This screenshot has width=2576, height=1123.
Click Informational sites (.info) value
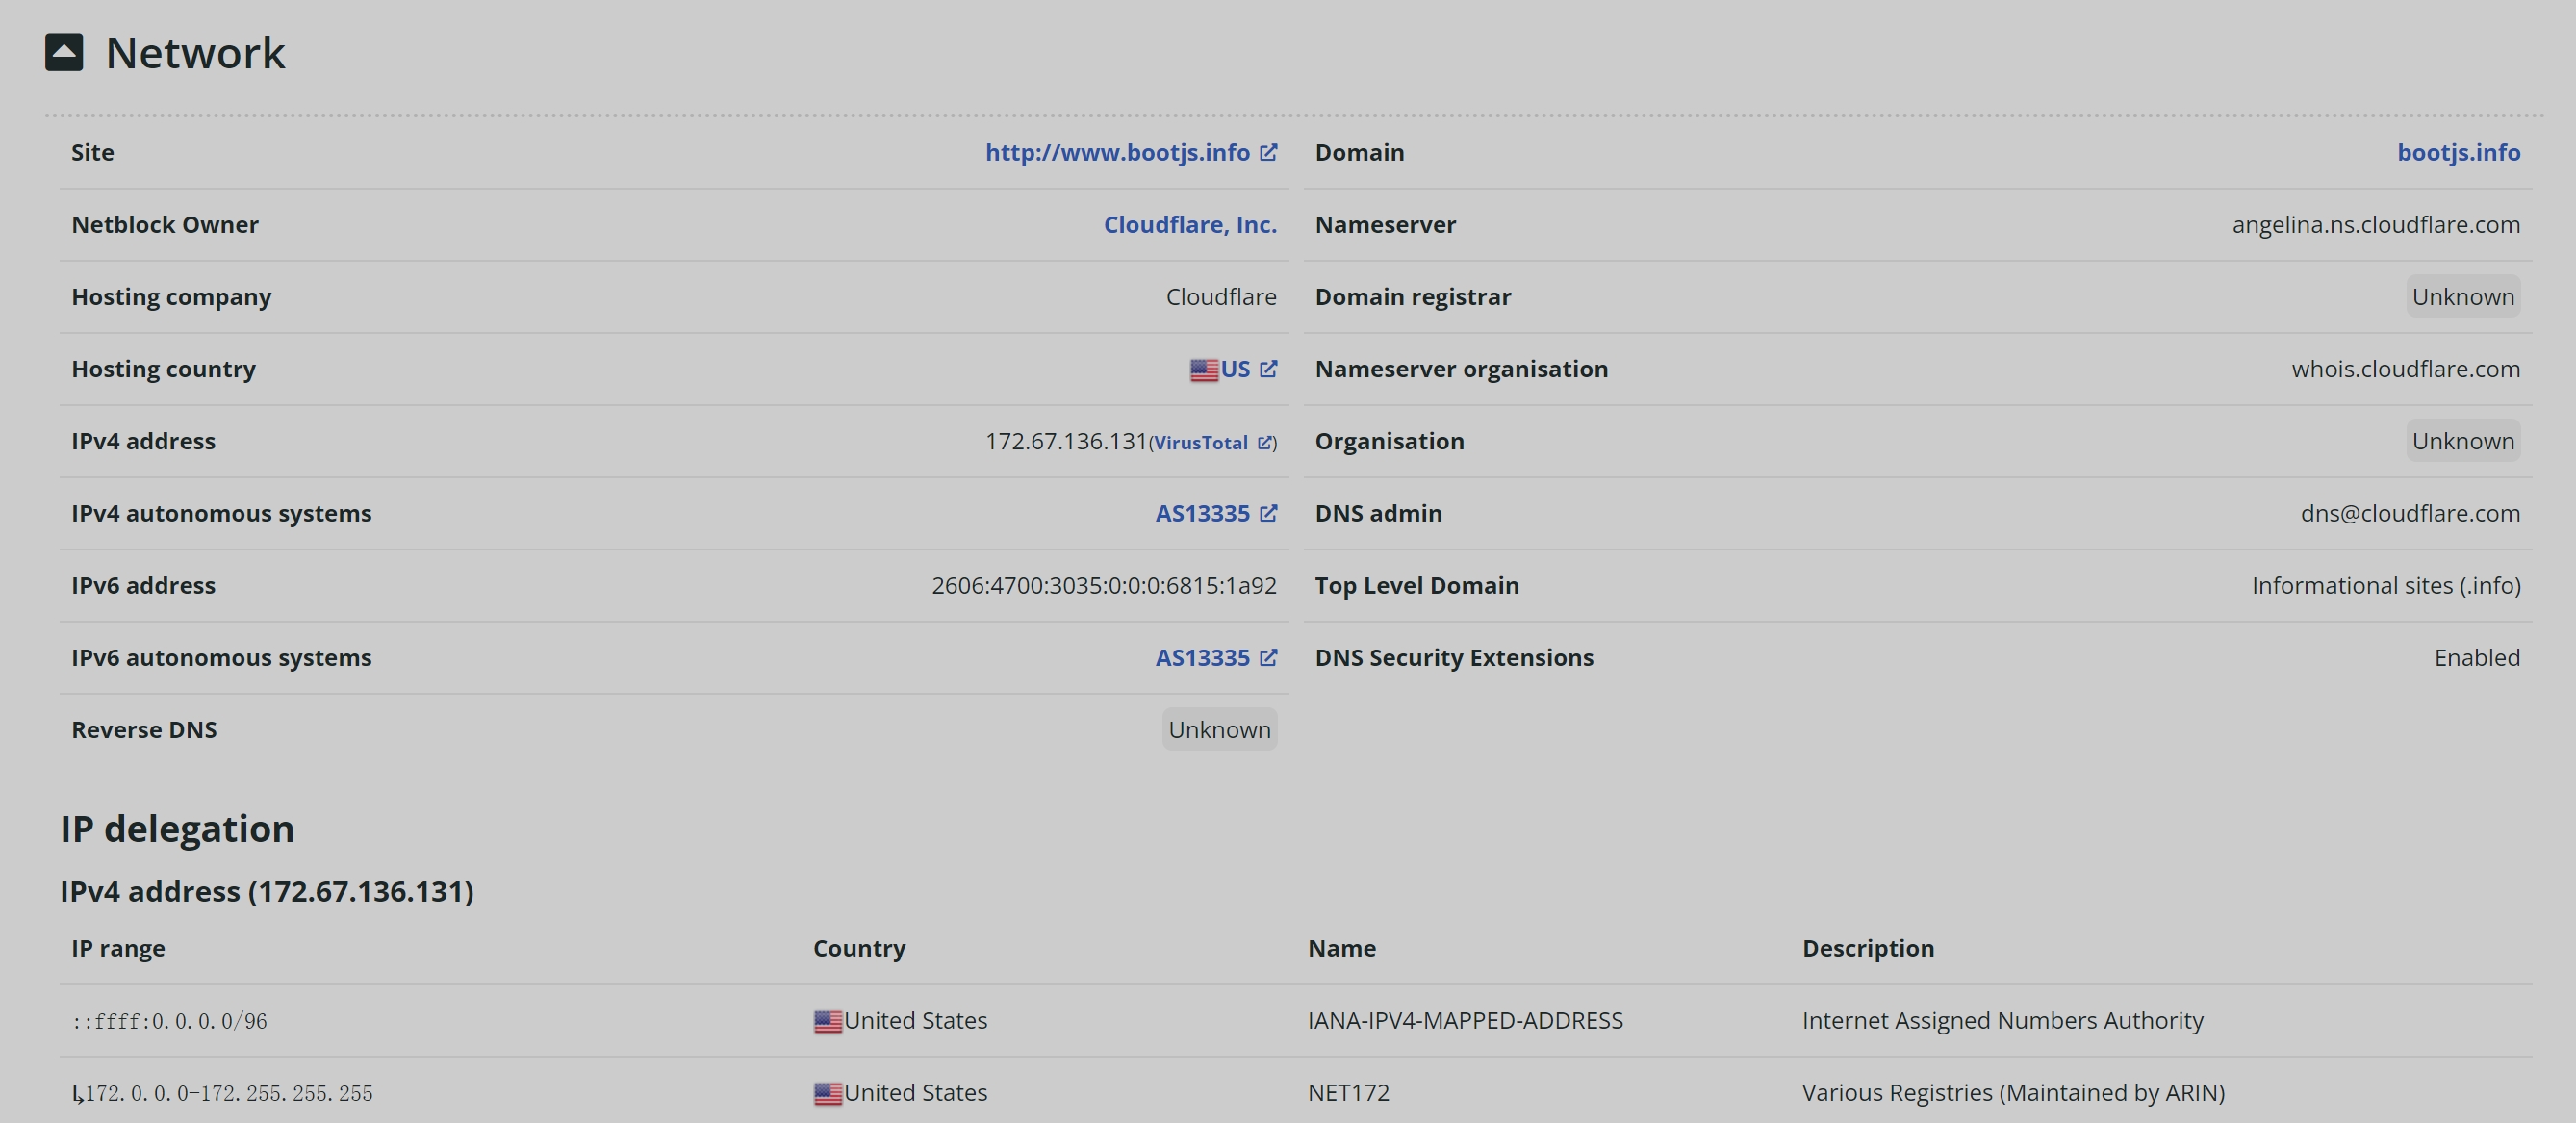tap(2386, 585)
